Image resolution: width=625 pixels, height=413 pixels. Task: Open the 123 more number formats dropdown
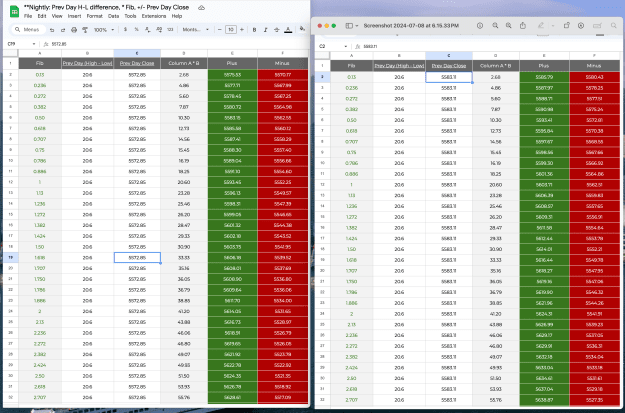click(x=170, y=30)
